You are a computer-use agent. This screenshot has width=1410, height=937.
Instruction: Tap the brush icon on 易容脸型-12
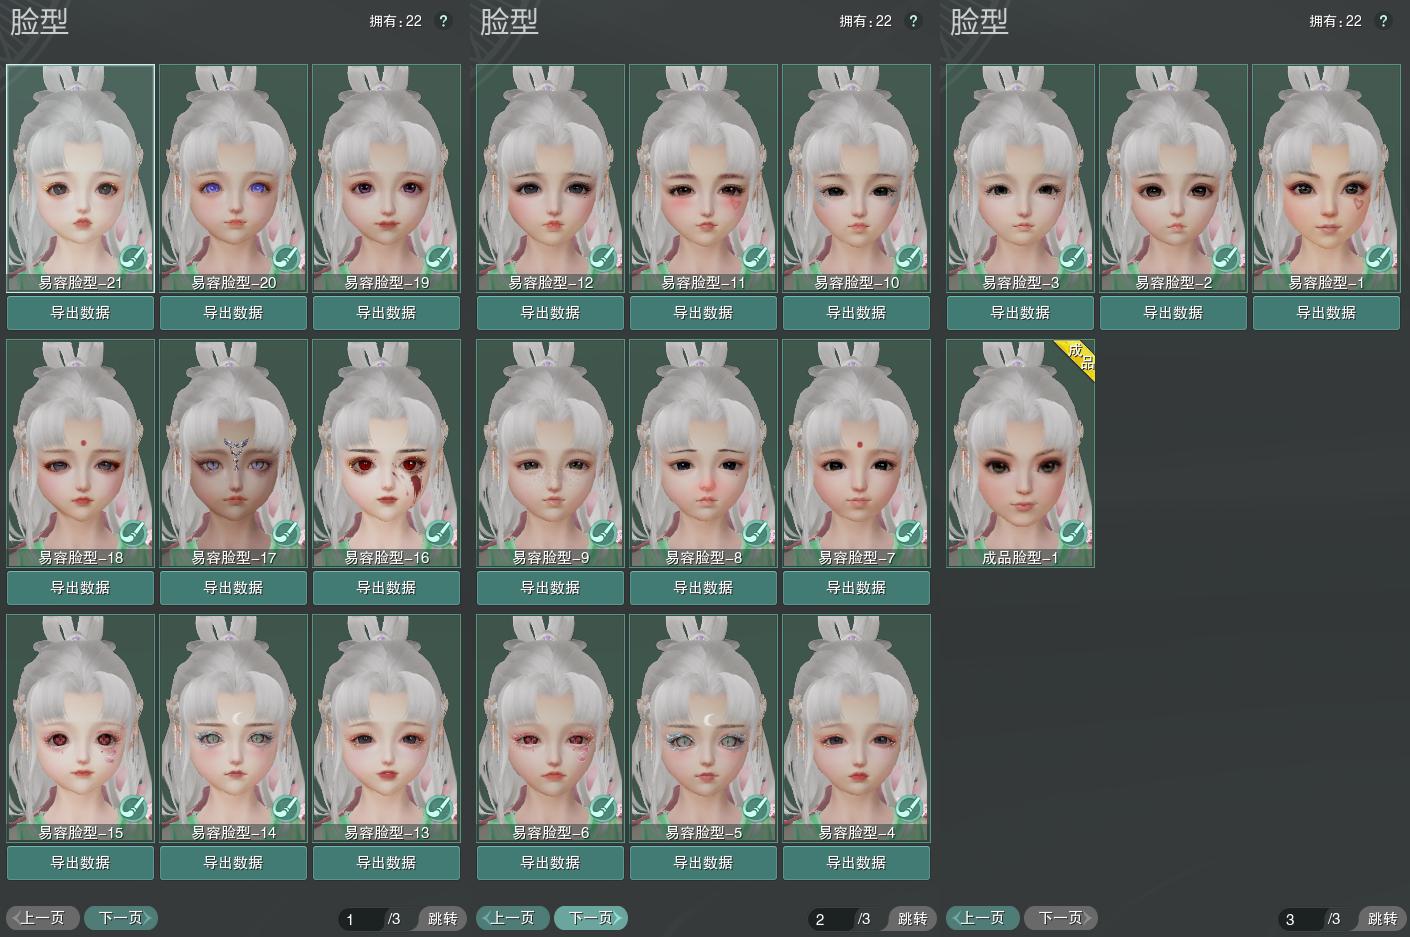coord(602,258)
